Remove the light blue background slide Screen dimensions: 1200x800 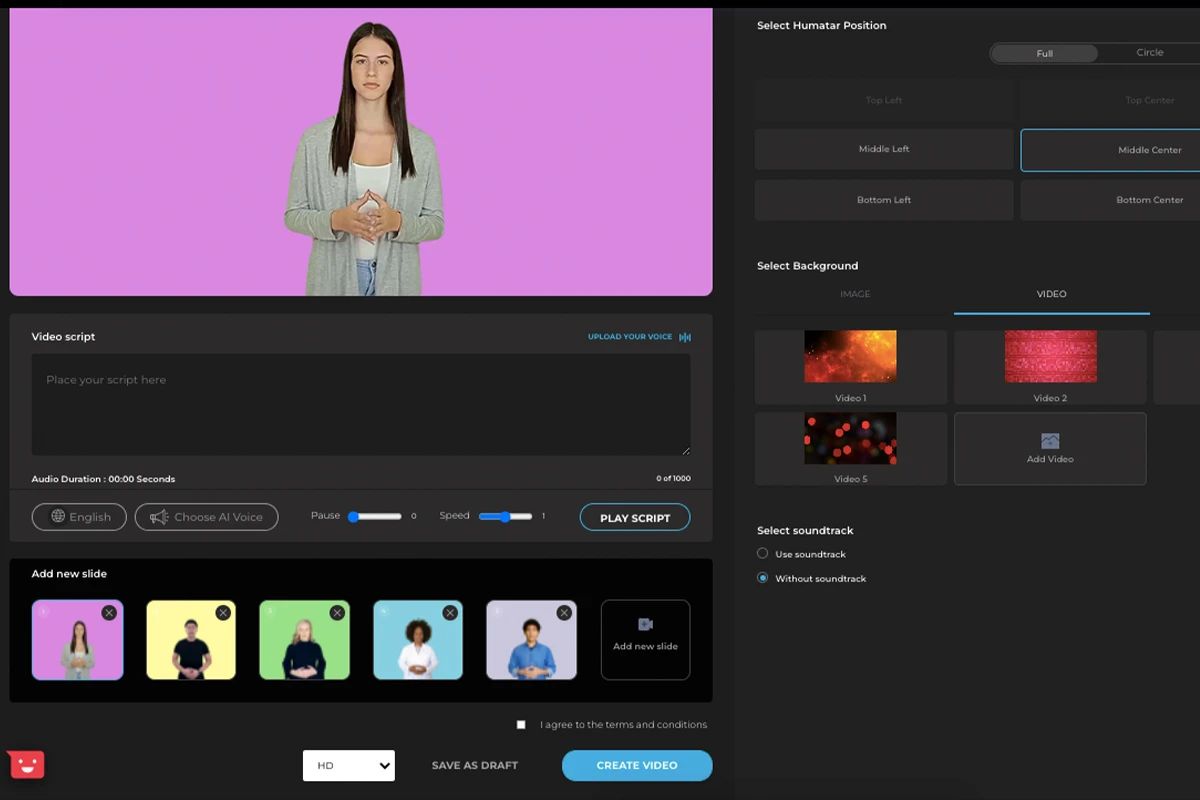[x=450, y=613]
